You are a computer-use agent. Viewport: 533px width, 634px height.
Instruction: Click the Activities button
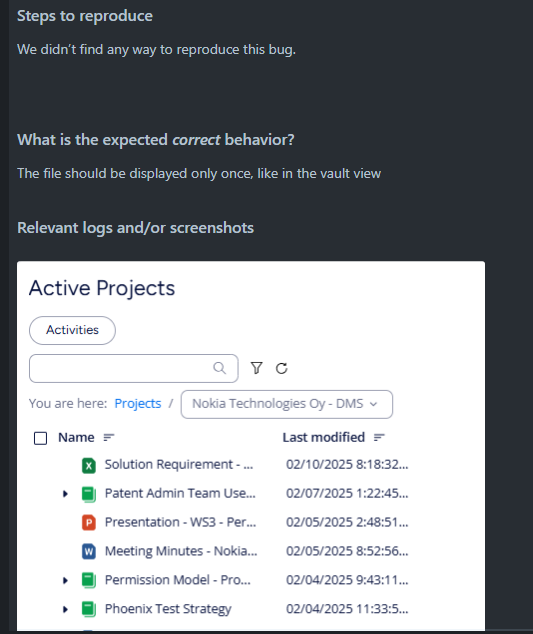tap(72, 330)
